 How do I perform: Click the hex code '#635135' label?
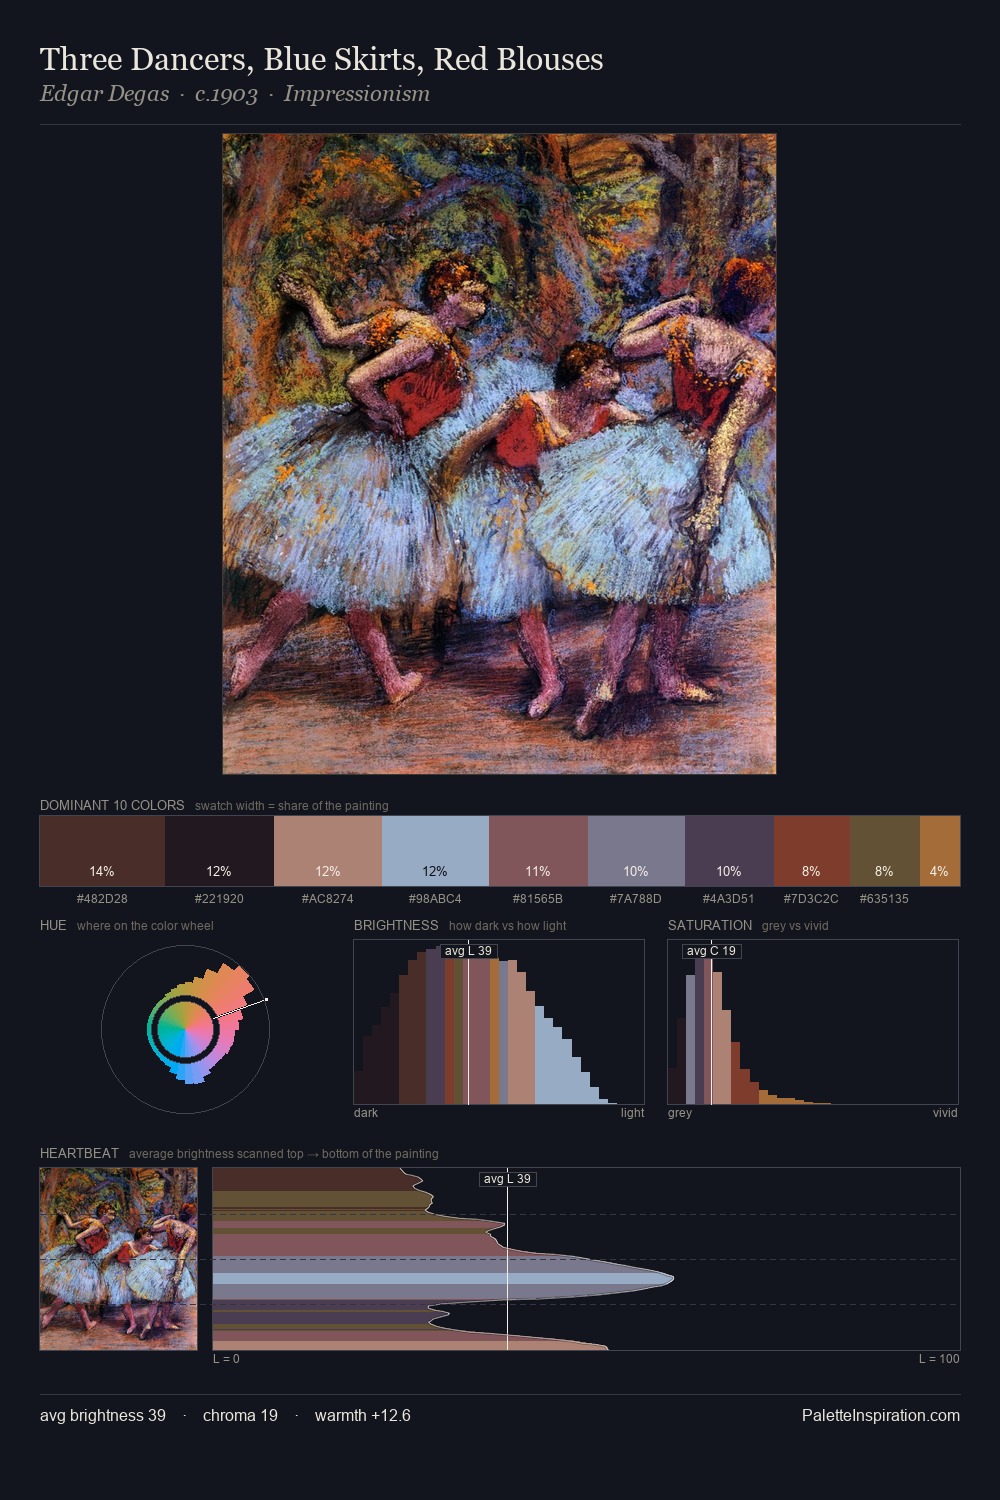point(884,898)
